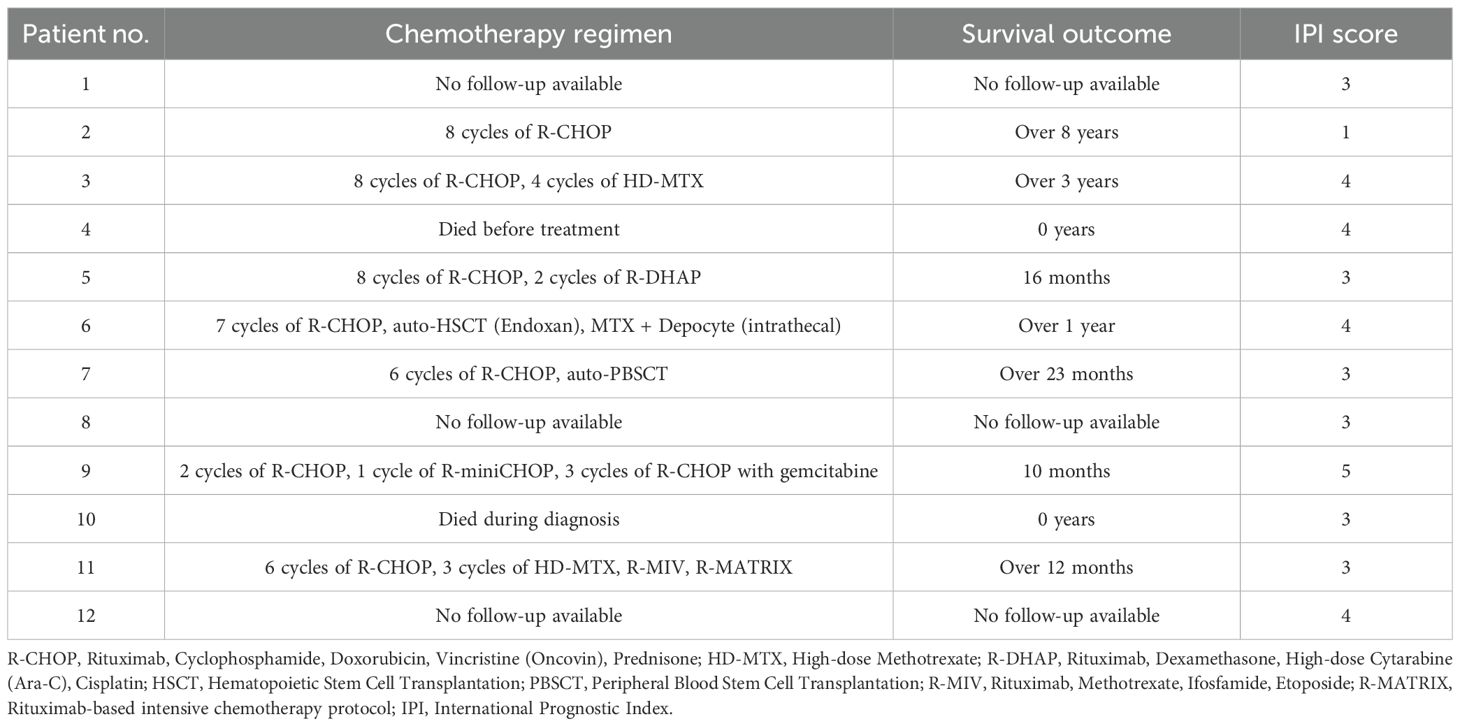
Task: Click the 'Patient no.' column header
Action: tap(86, 34)
